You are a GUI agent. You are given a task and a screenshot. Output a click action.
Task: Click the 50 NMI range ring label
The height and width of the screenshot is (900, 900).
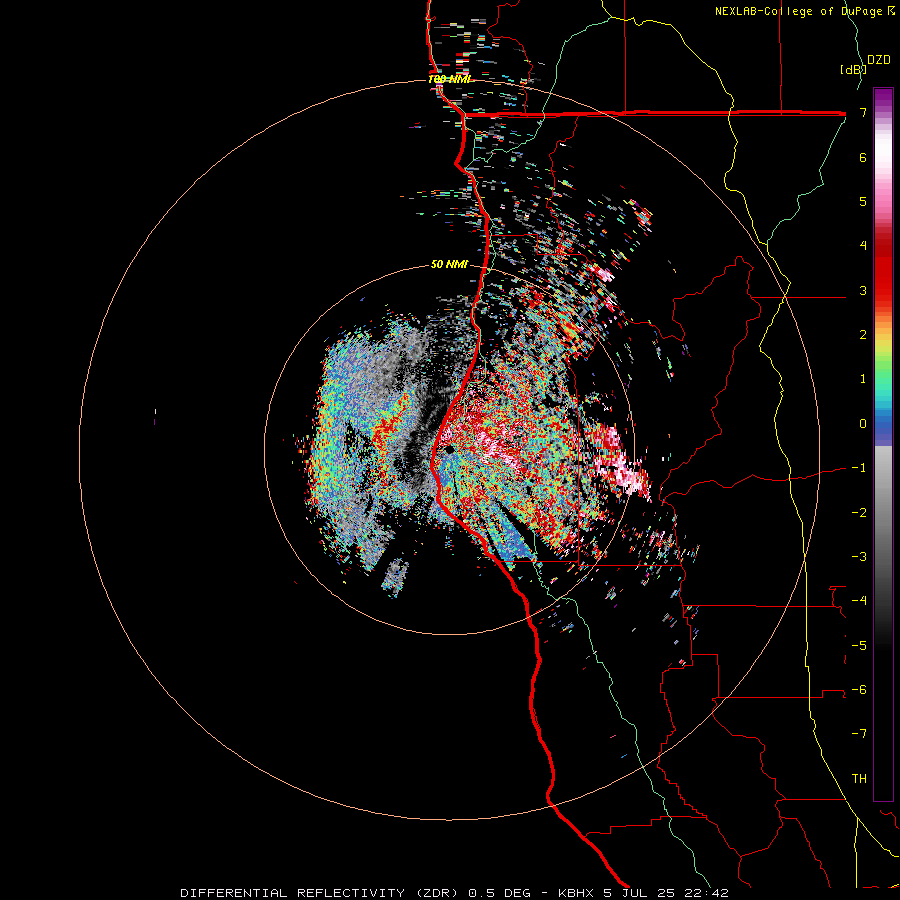(x=449, y=265)
